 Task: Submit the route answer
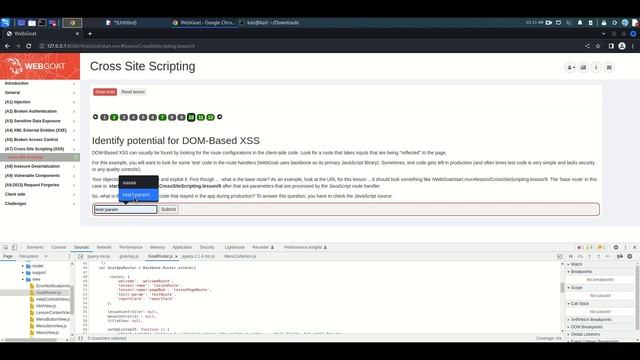pos(168,209)
